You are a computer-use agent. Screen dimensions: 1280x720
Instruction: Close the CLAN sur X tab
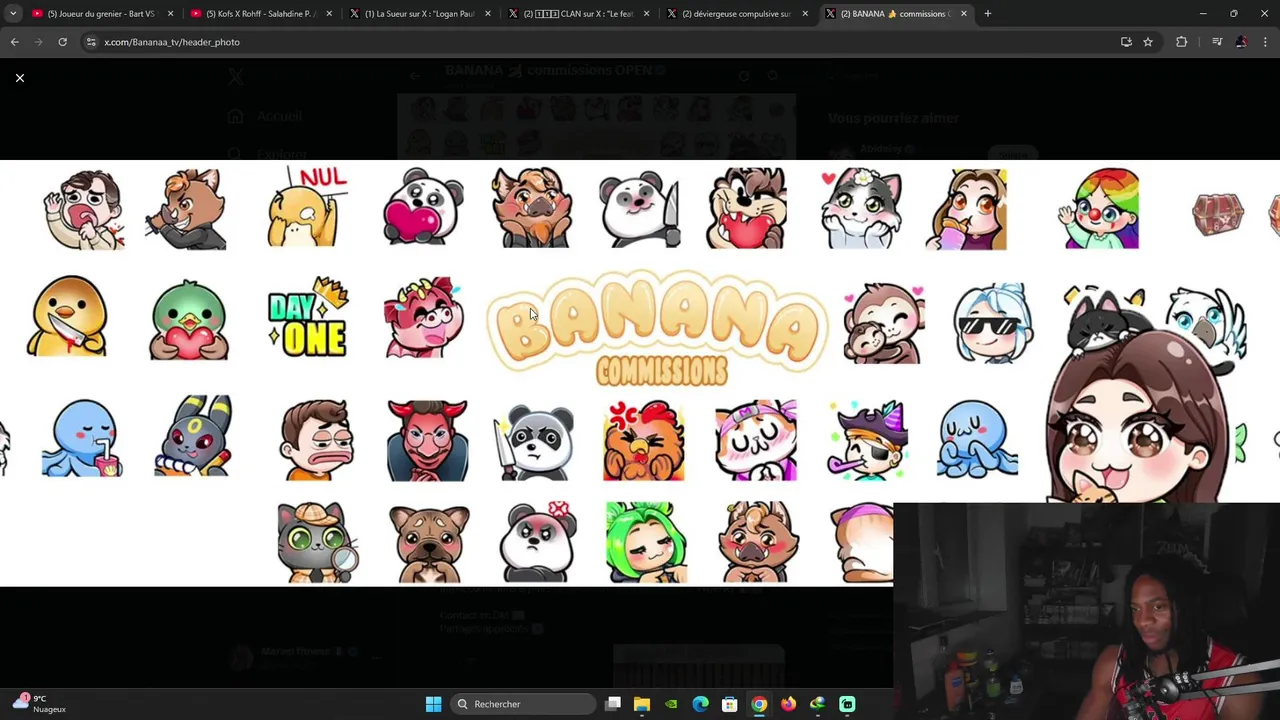tap(647, 14)
